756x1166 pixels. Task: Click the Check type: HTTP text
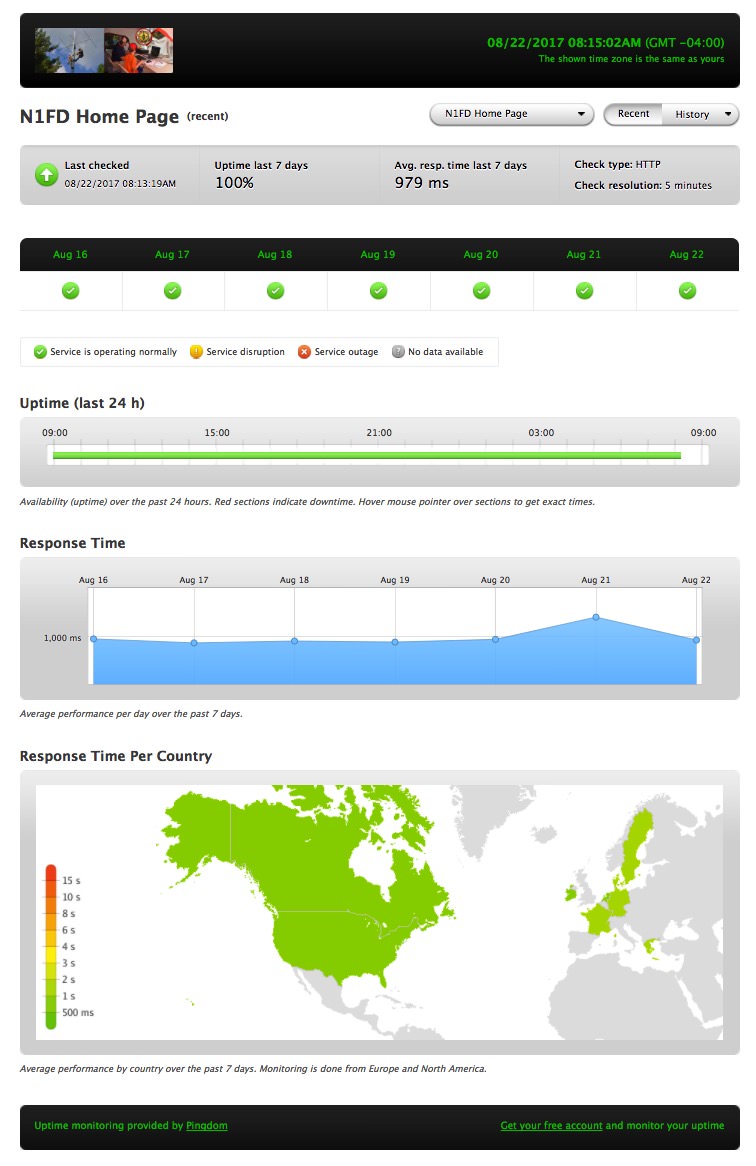pyautogui.click(x=617, y=164)
